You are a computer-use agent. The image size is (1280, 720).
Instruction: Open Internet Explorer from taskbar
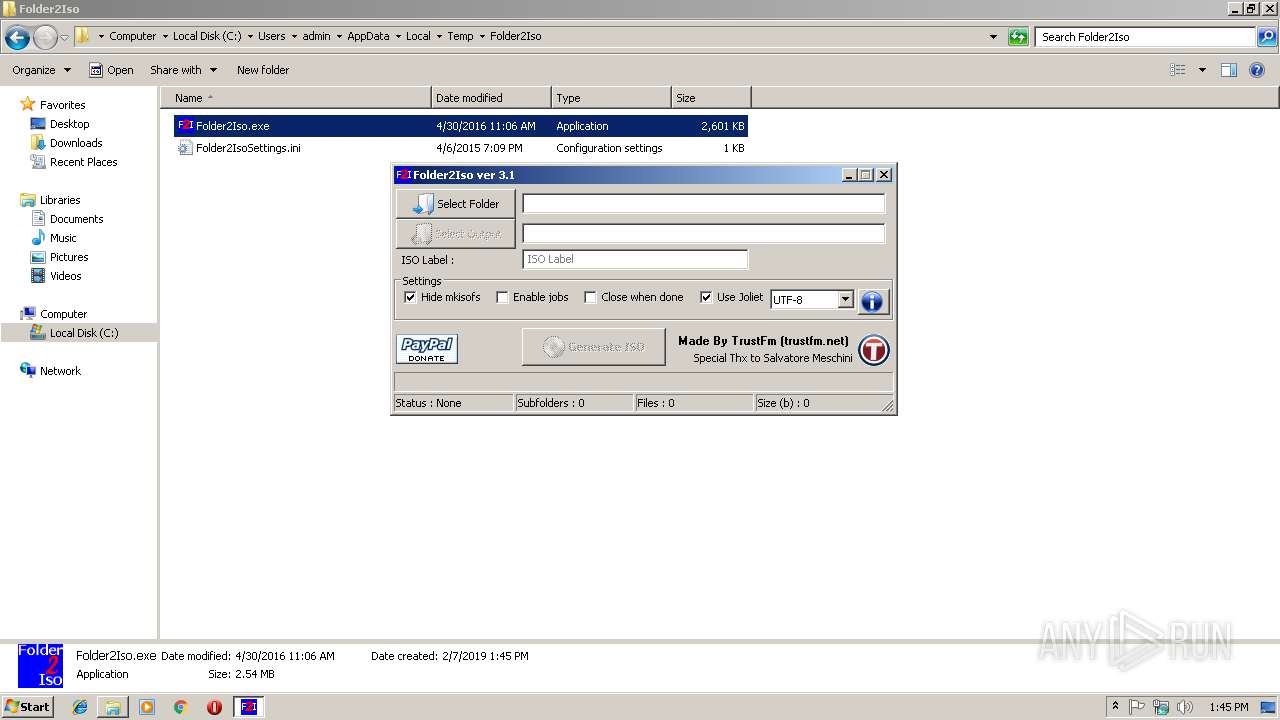tap(80, 707)
